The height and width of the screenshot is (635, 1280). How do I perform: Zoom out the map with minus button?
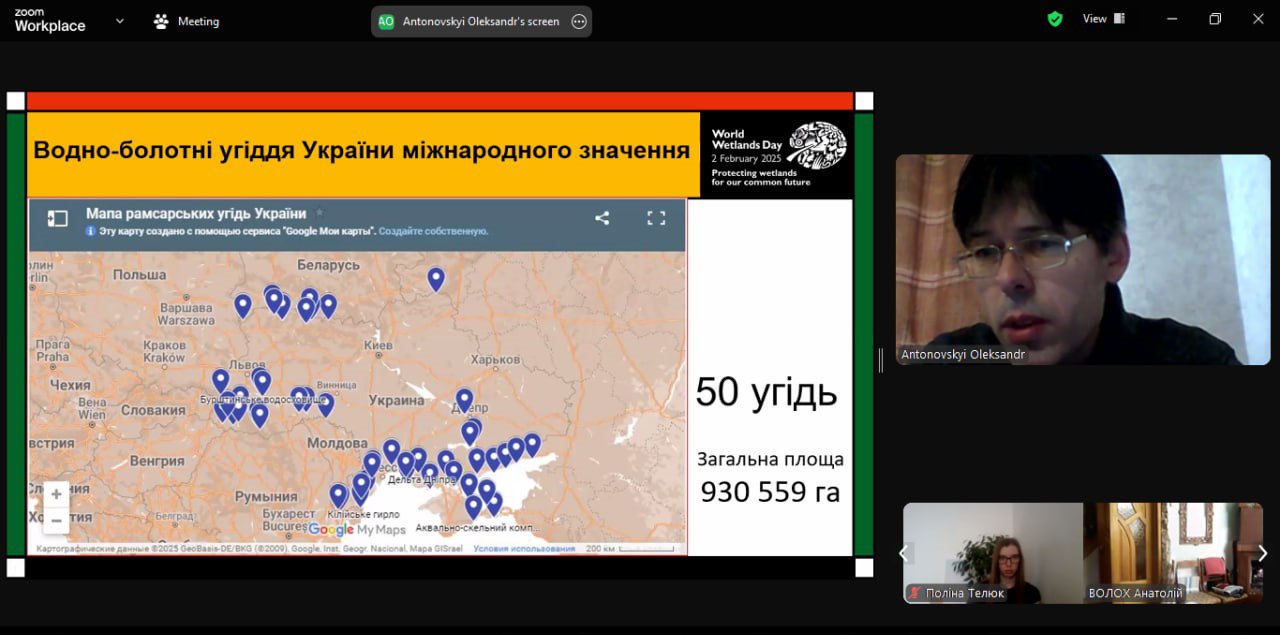click(x=56, y=520)
